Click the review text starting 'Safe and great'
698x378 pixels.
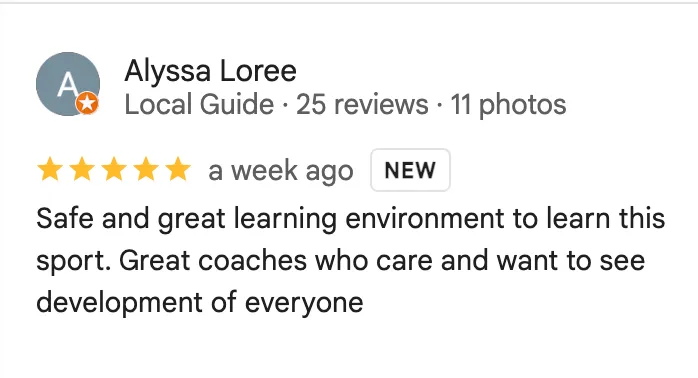pos(351,260)
